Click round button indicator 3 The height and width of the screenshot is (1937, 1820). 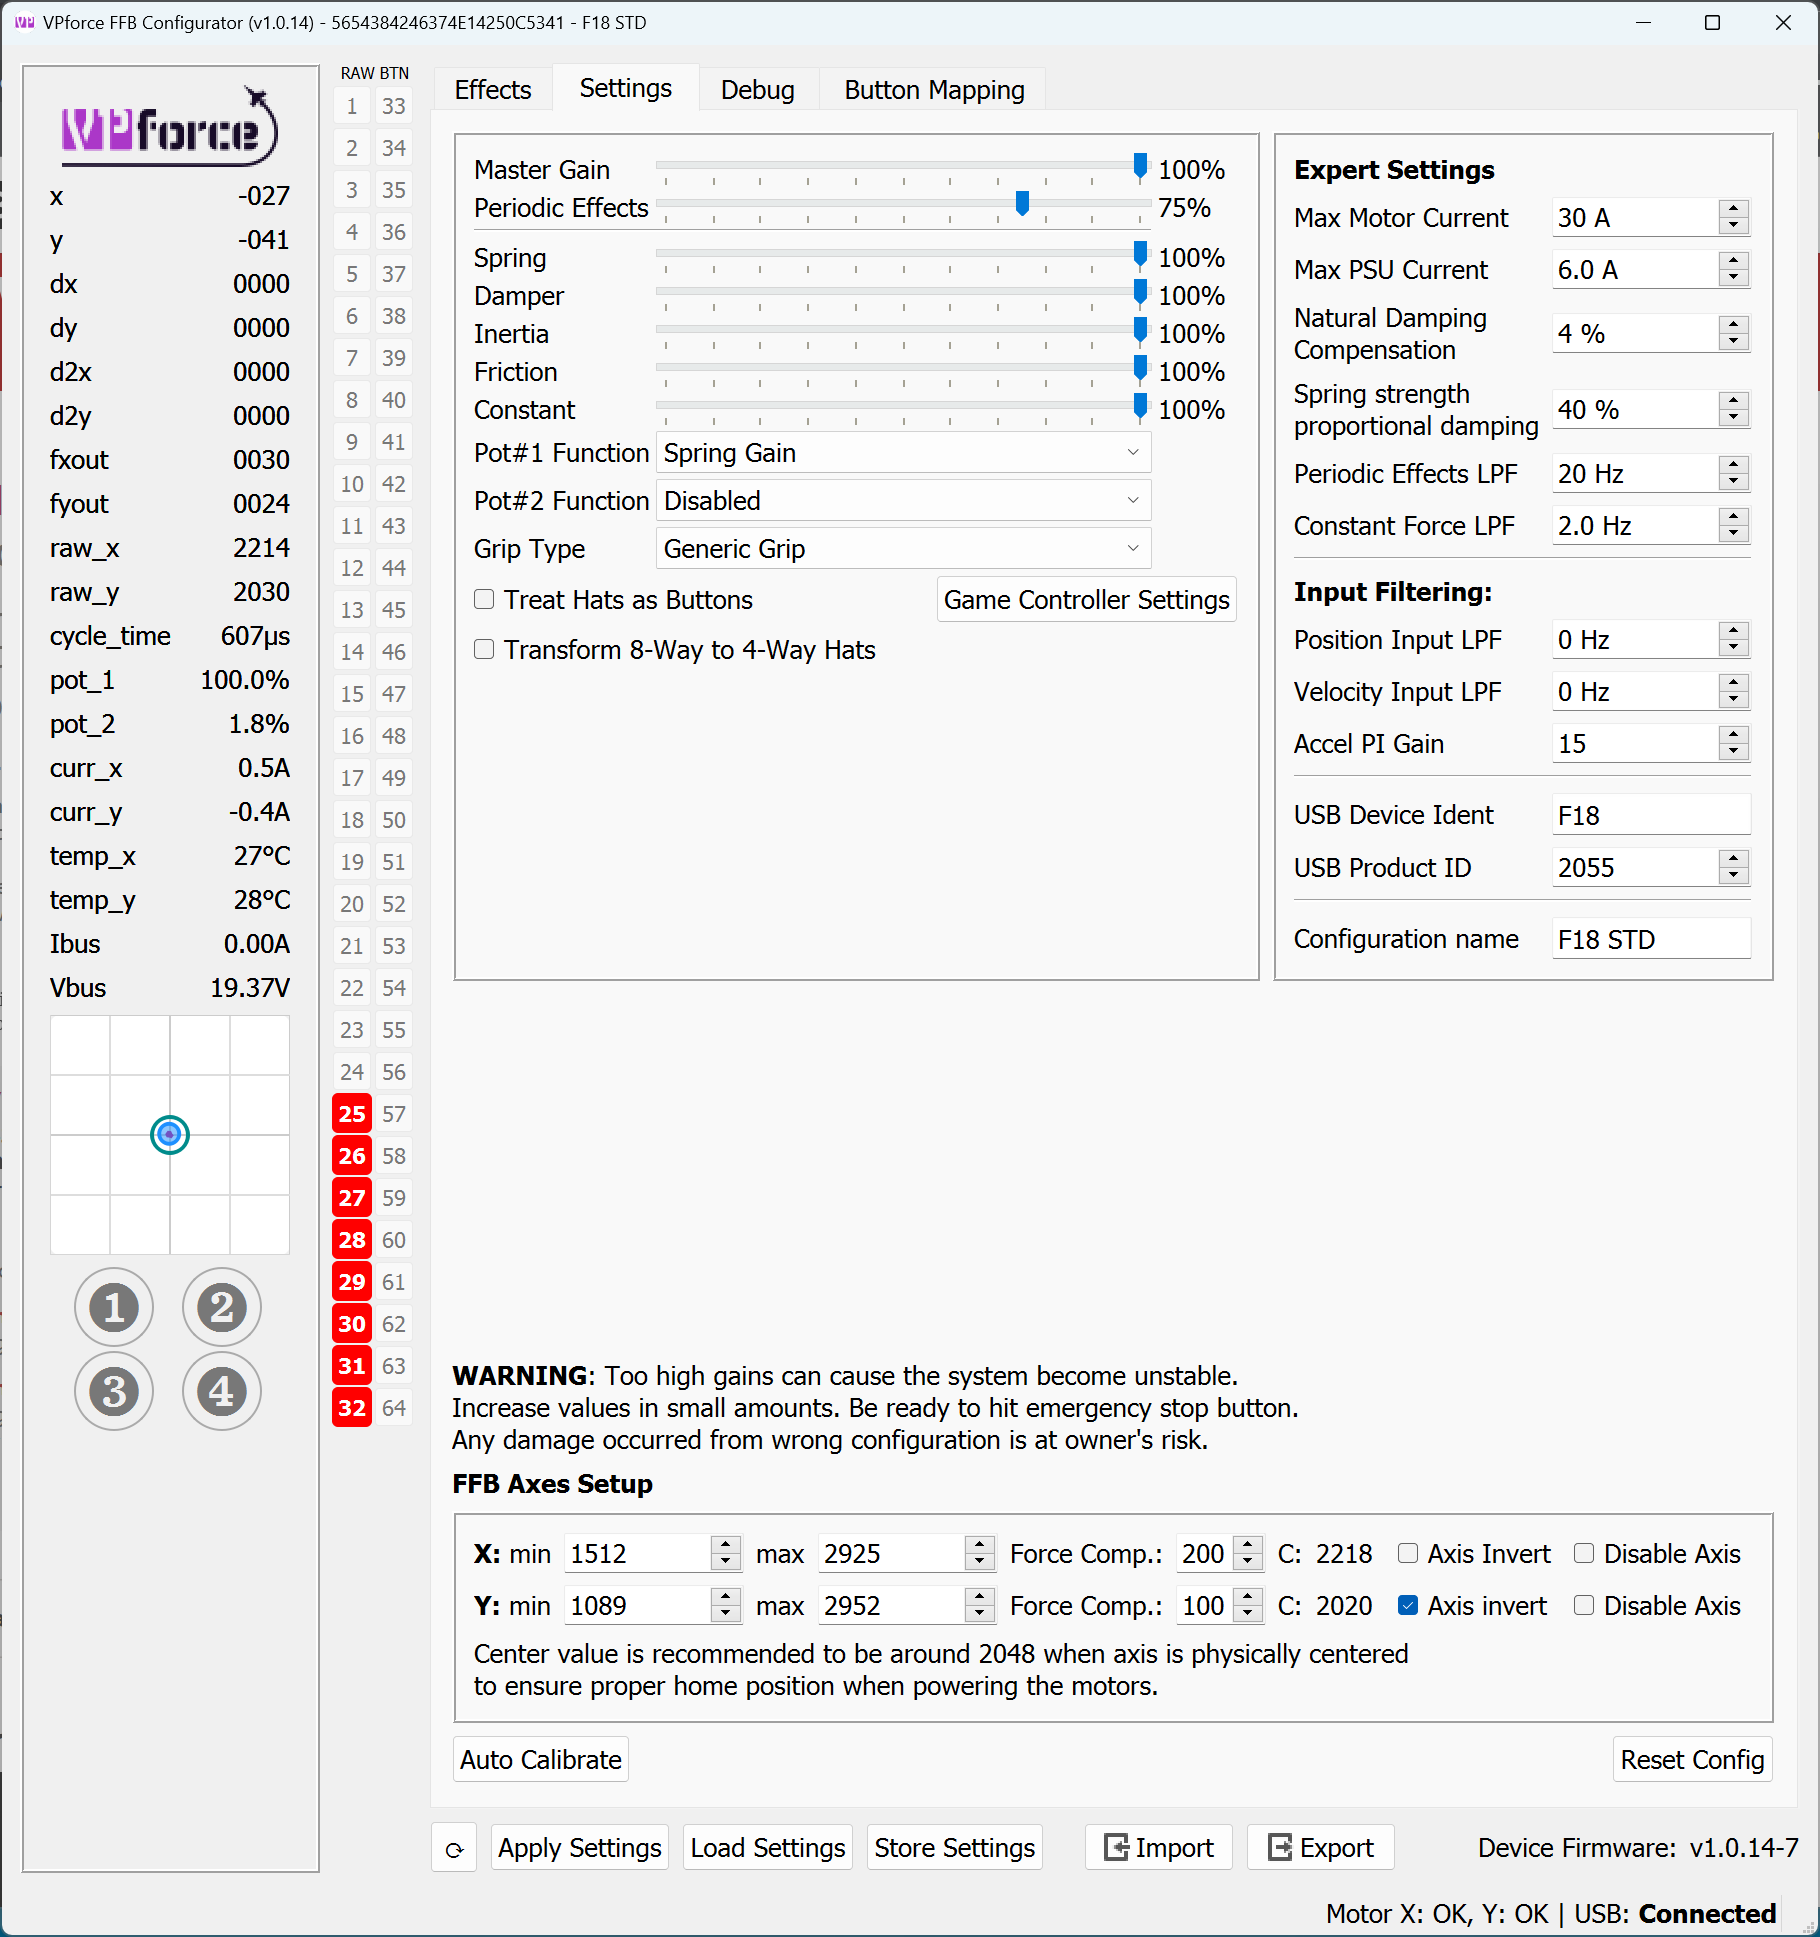click(114, 1391)
